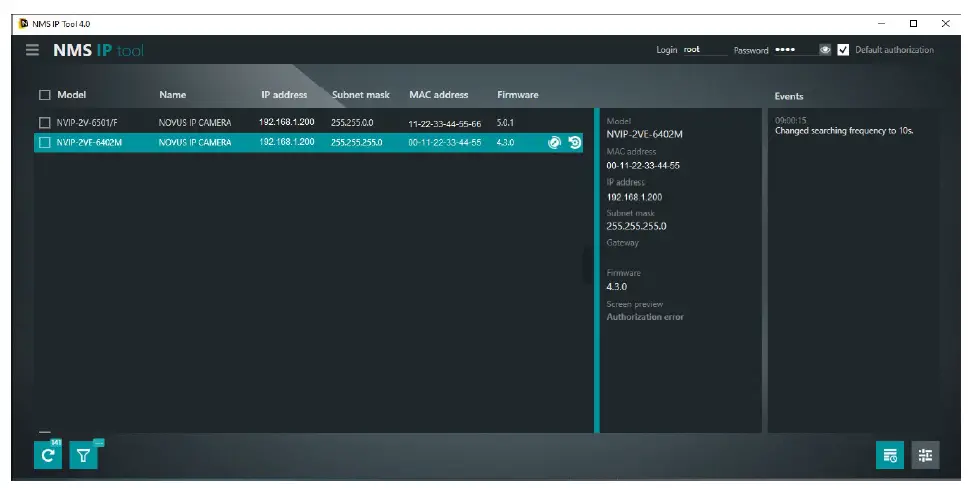
Task: Click the Default authorization label
Action: (894, 50)
